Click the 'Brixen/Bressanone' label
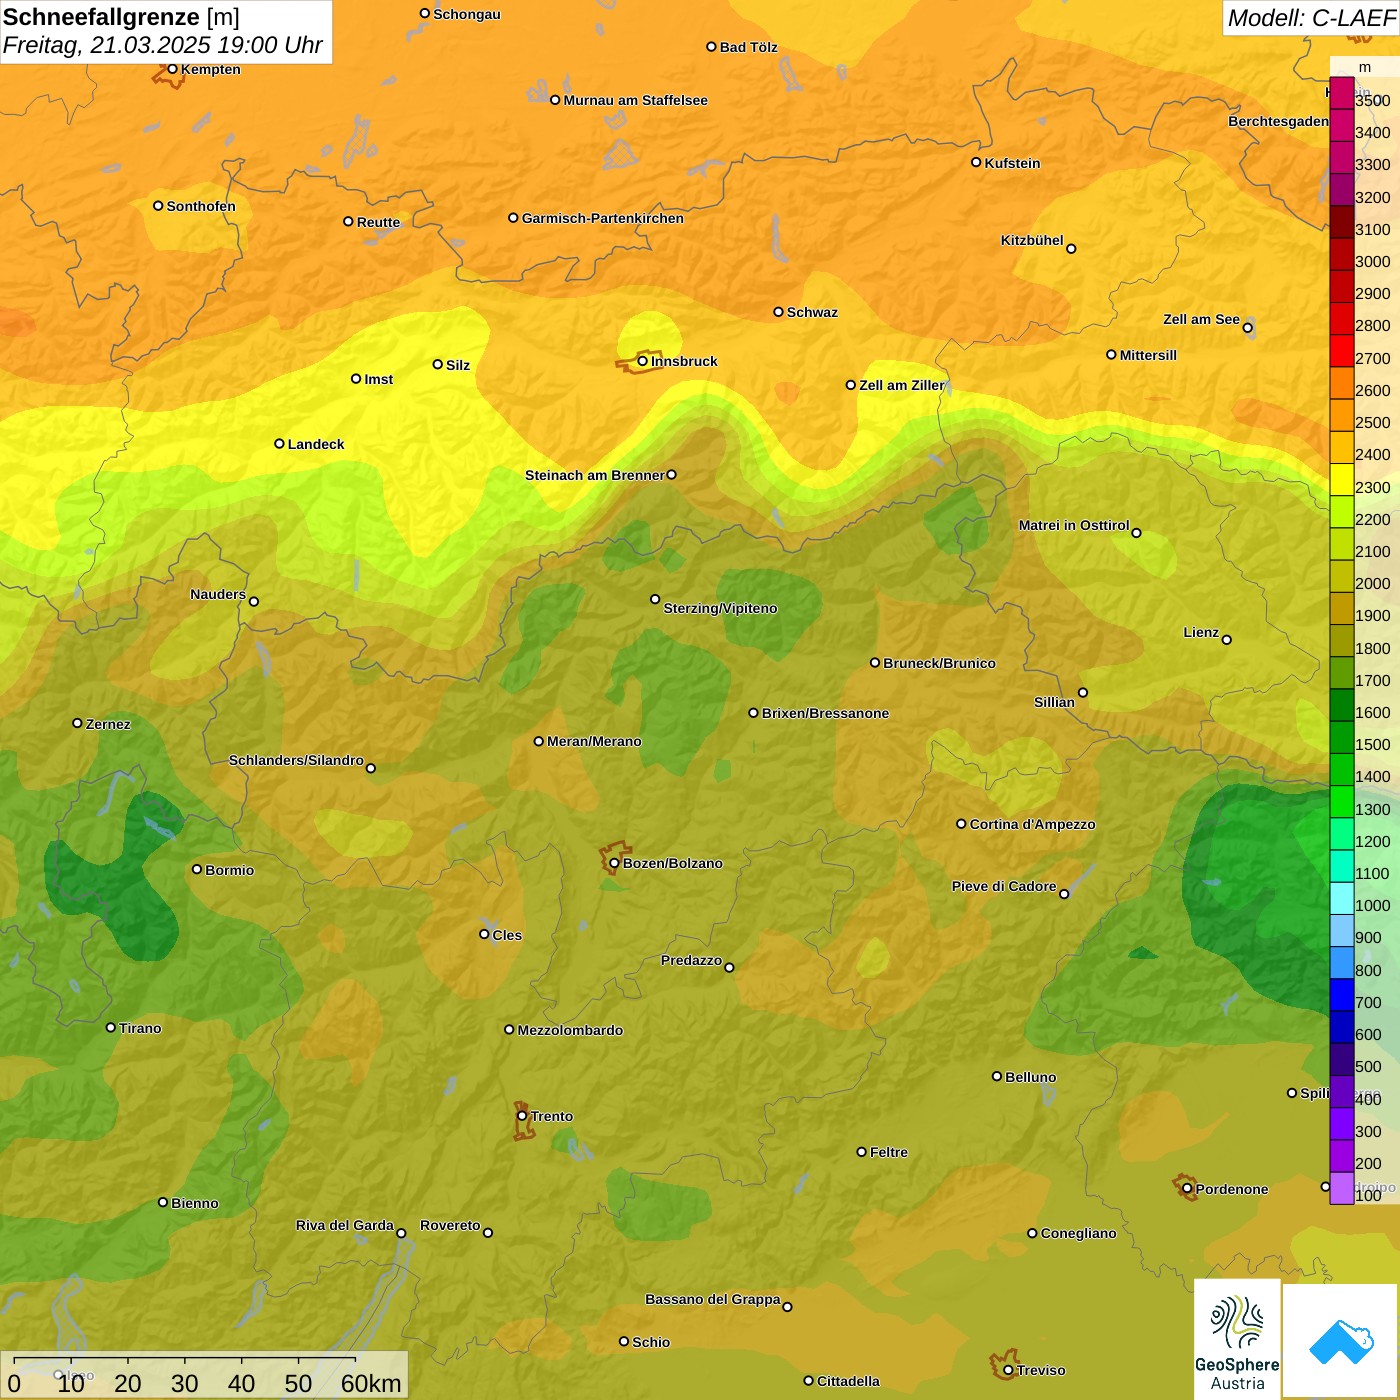Screen dimensions: 1400x1400 [825, 713]
